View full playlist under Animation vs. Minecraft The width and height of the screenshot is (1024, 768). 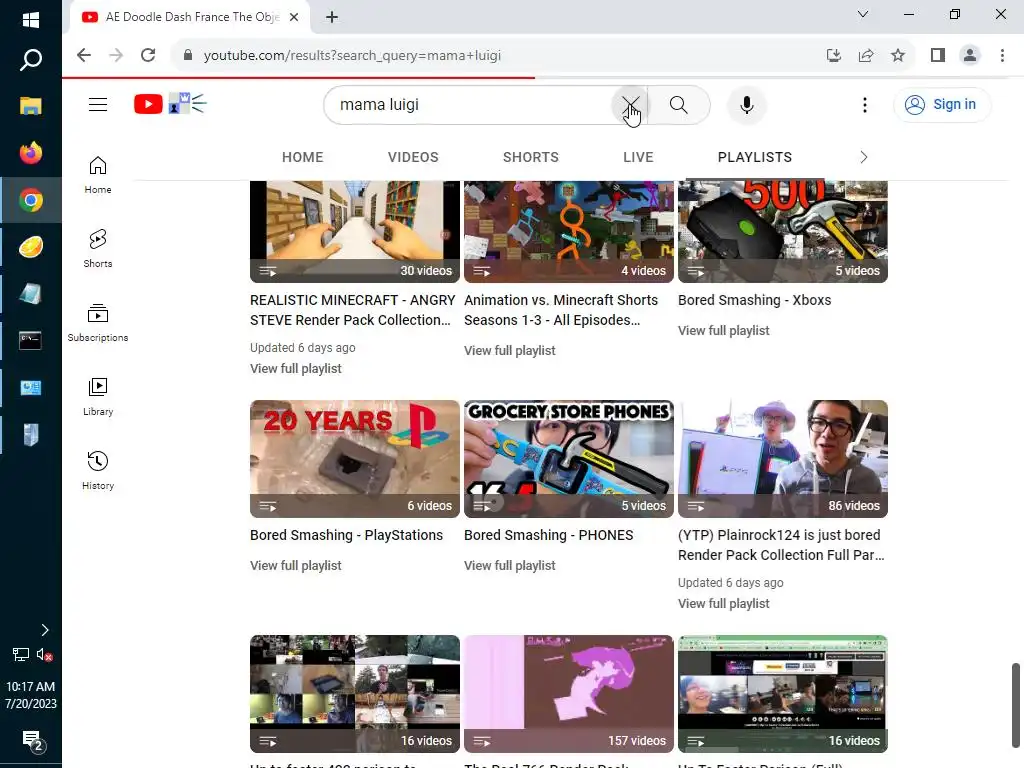(509, 351)
